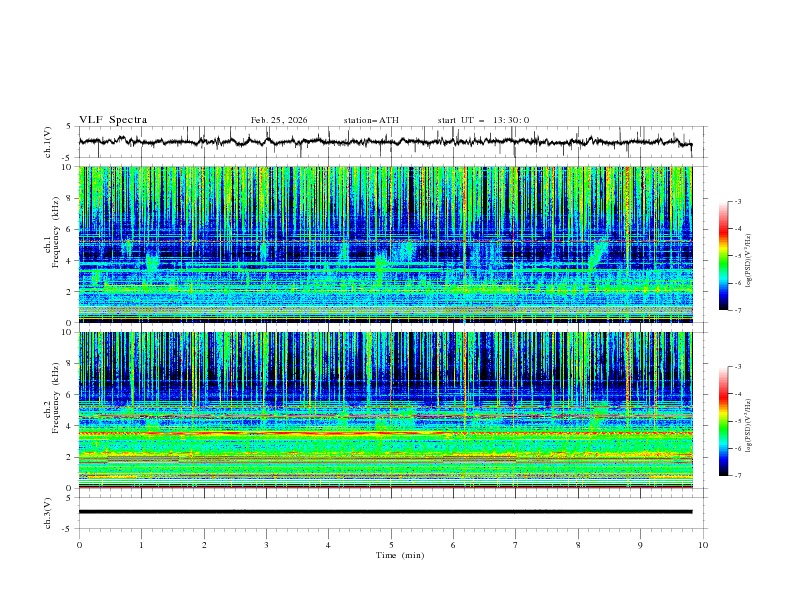This screenshot has width=792, height=612.
Task: Click the "10" tick on the time axis
Action: [x=703, y=545]
